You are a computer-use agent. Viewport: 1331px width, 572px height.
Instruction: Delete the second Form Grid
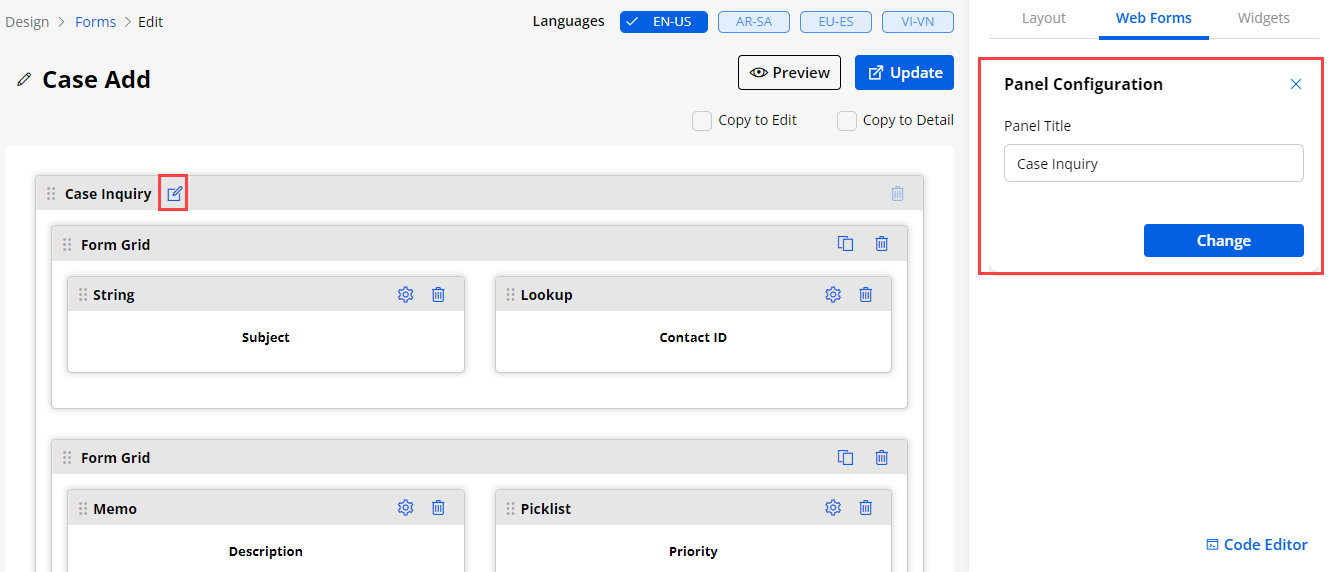[881, 457]
